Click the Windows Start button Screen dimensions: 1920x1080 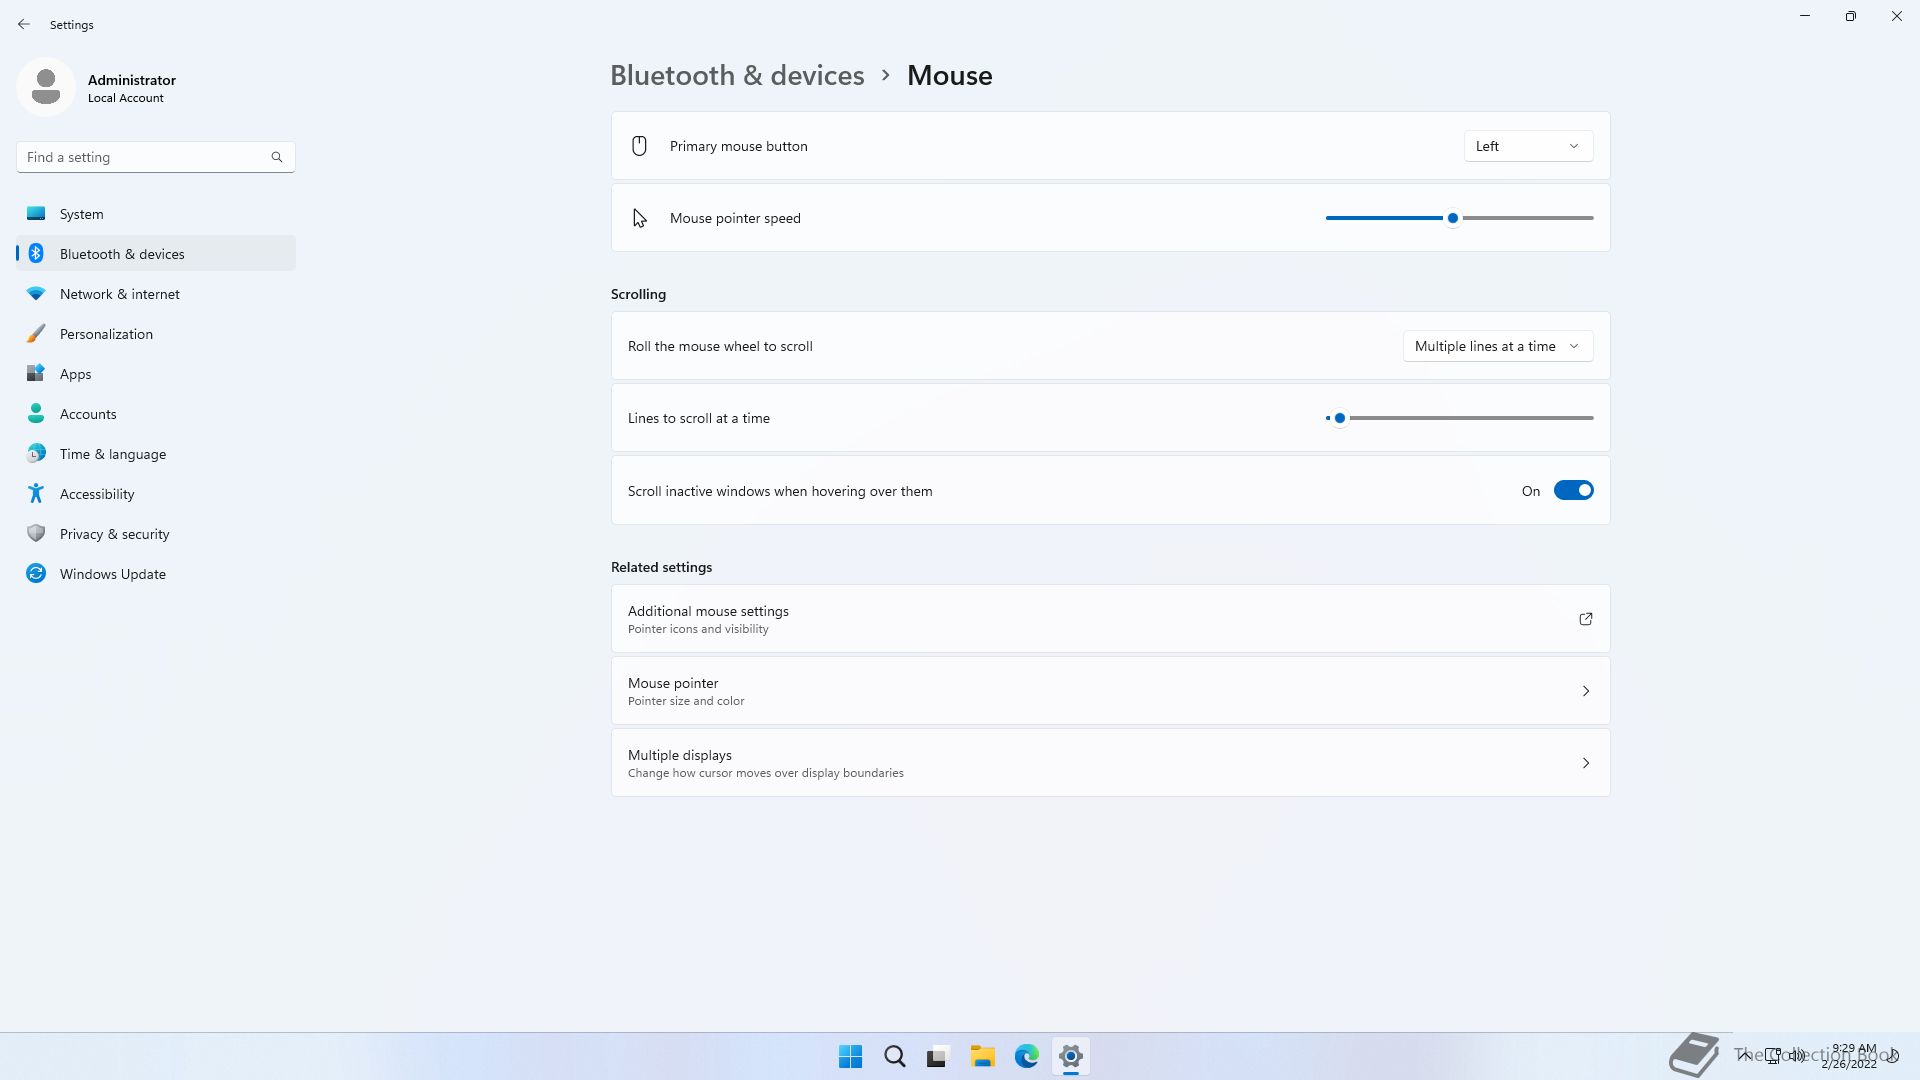coord(850,1056)
